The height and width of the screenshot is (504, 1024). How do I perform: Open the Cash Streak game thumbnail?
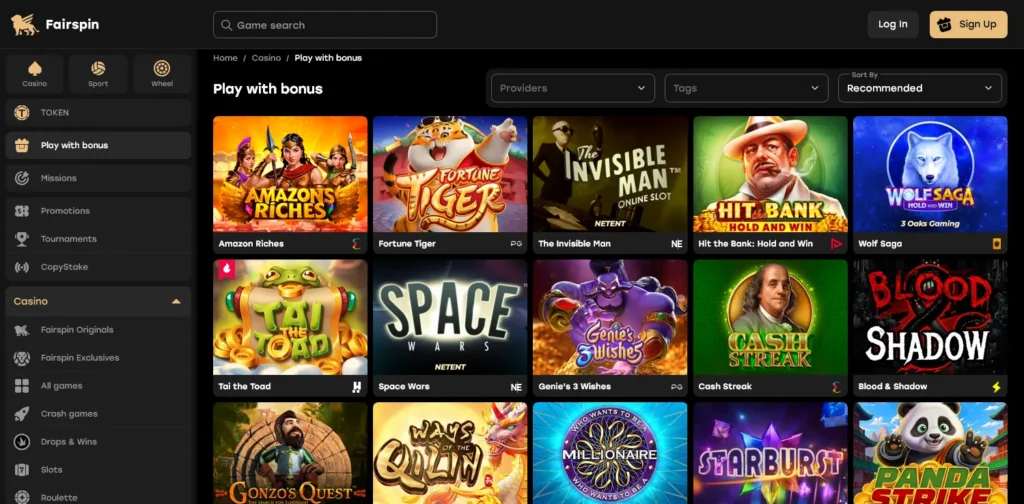[x=770, y=317]
